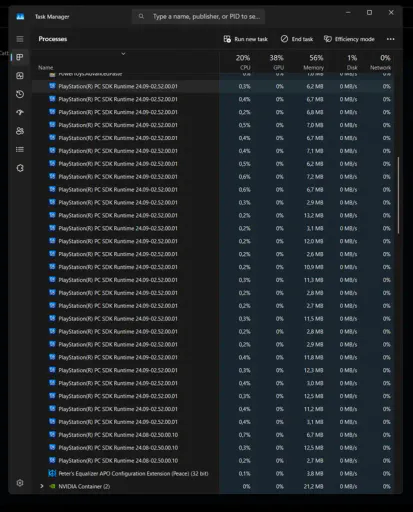Open the three-dot more options menu
The width and height of the screenshot is (413, 512).
pyautogui.click(x=390, y=39)
